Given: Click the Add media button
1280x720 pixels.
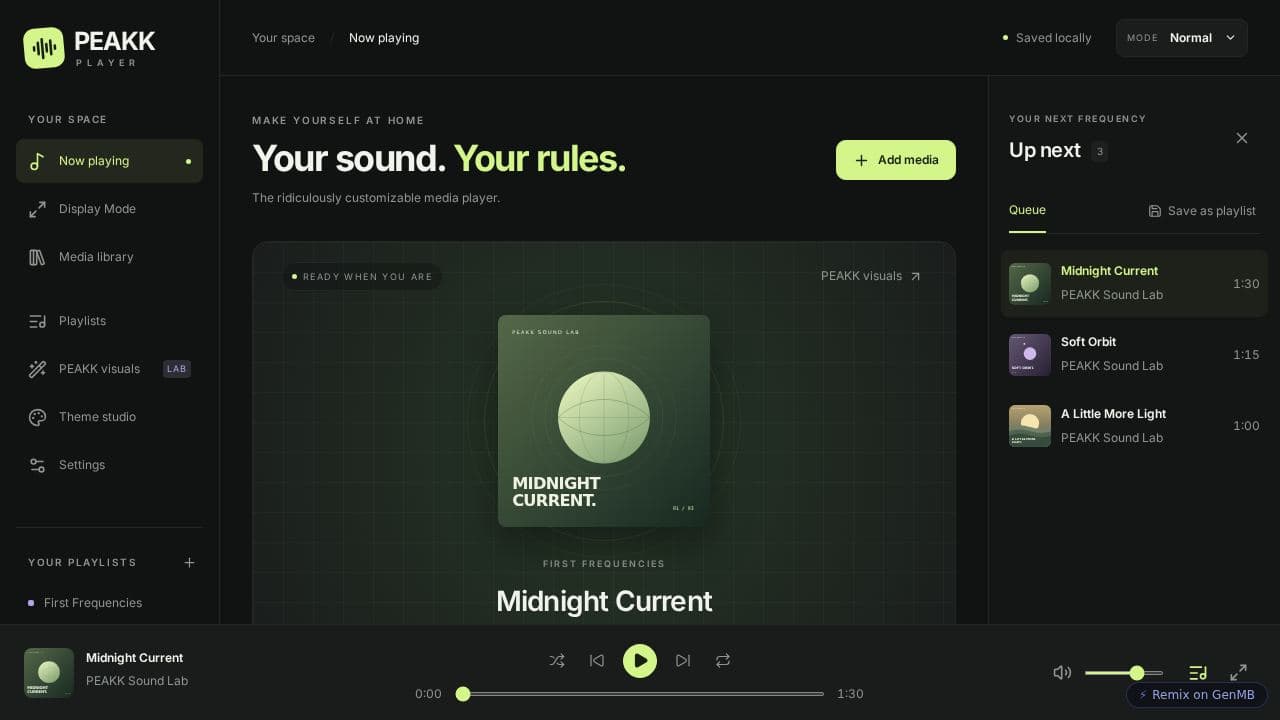Looking at the screenshot, I should 896,160.
